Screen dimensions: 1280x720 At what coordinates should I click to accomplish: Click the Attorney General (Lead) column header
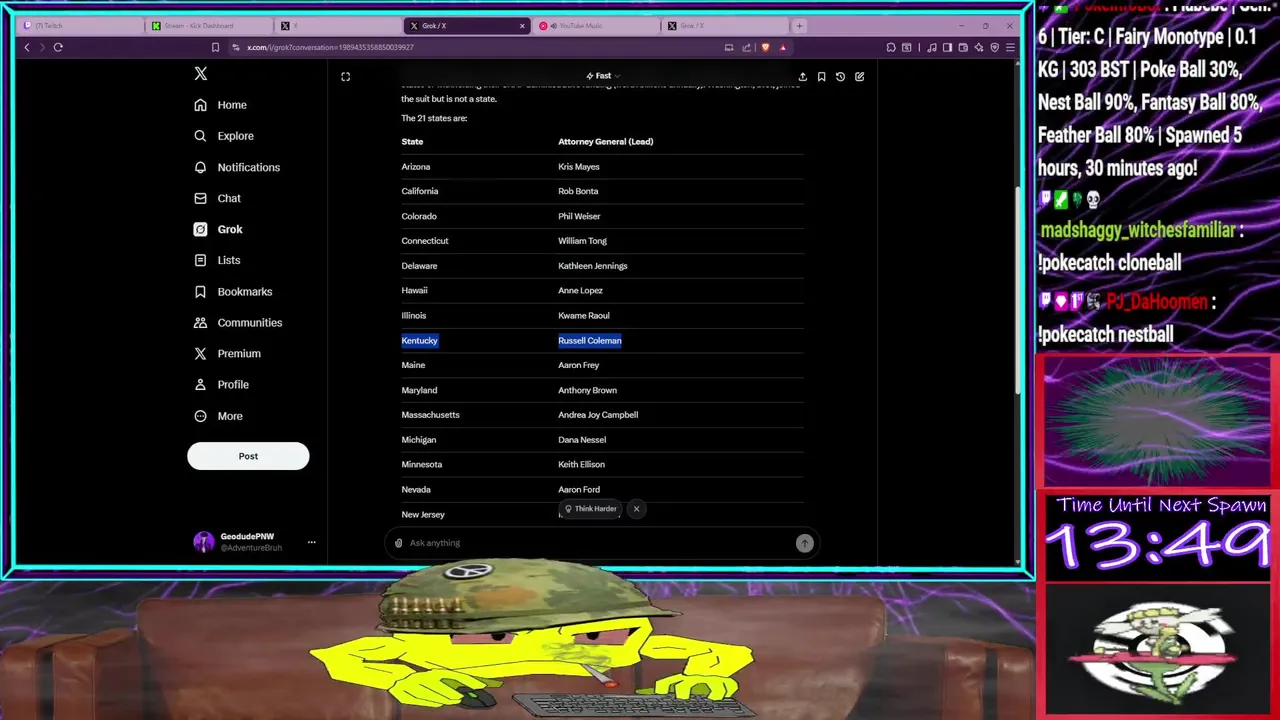pyautogui.click(x=605, y=142)
